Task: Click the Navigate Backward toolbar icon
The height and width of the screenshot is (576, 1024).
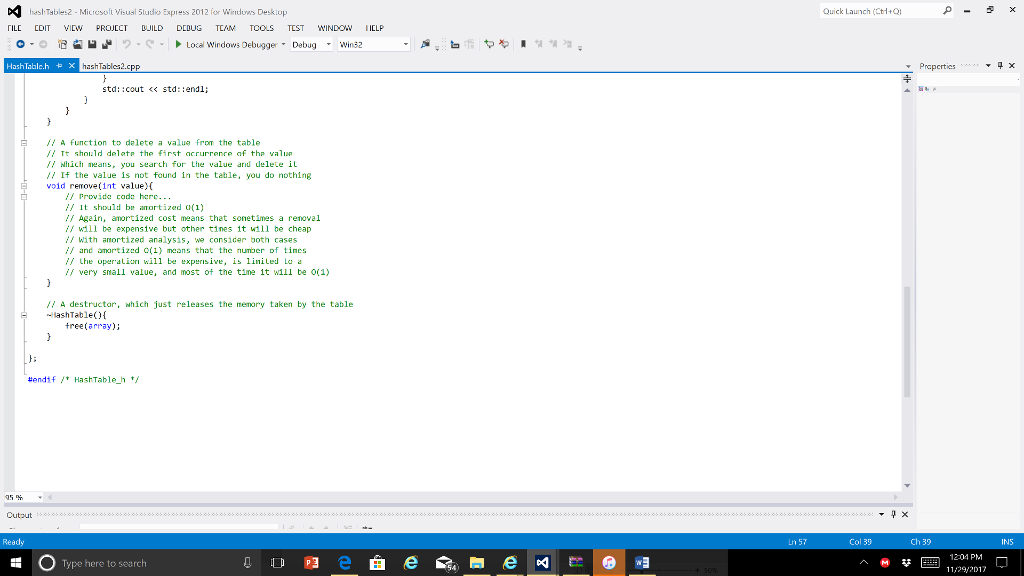Action: pos(21,44)
